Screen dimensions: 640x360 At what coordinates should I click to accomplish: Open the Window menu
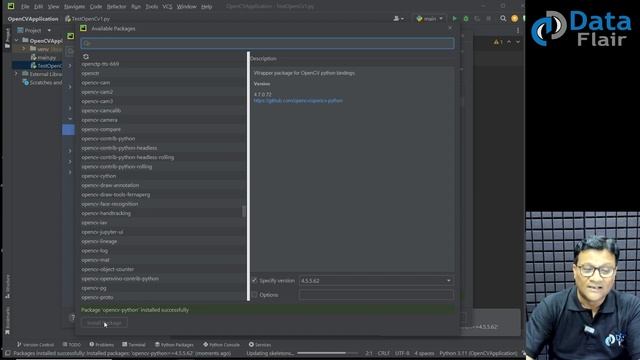187,7
